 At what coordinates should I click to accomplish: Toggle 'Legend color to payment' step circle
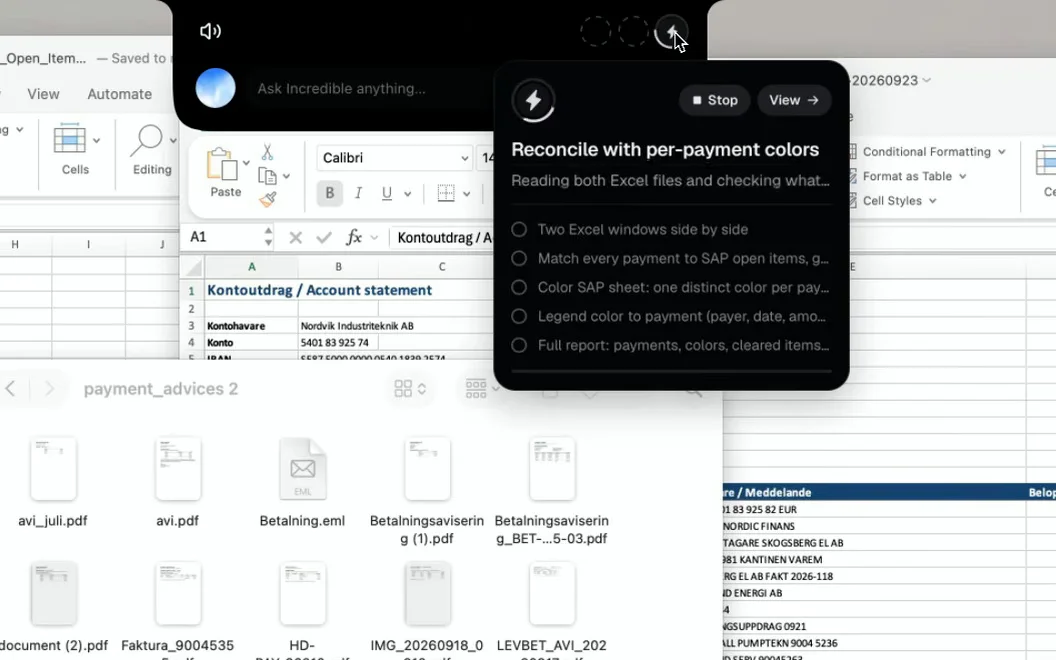pos(519,316)
